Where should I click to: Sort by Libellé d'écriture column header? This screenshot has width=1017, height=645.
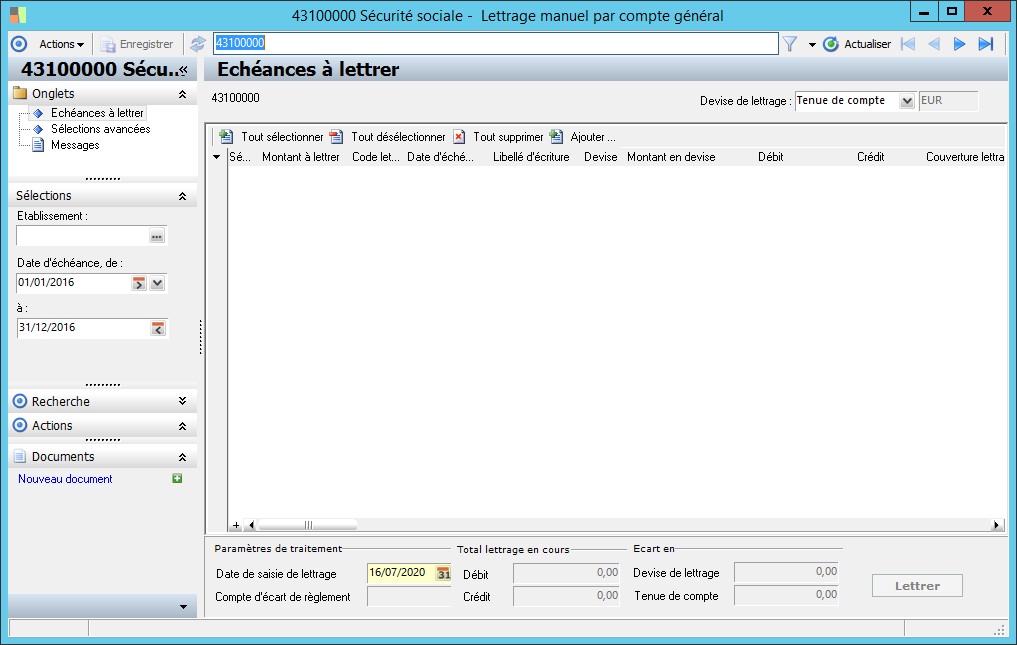coord(531,157)
